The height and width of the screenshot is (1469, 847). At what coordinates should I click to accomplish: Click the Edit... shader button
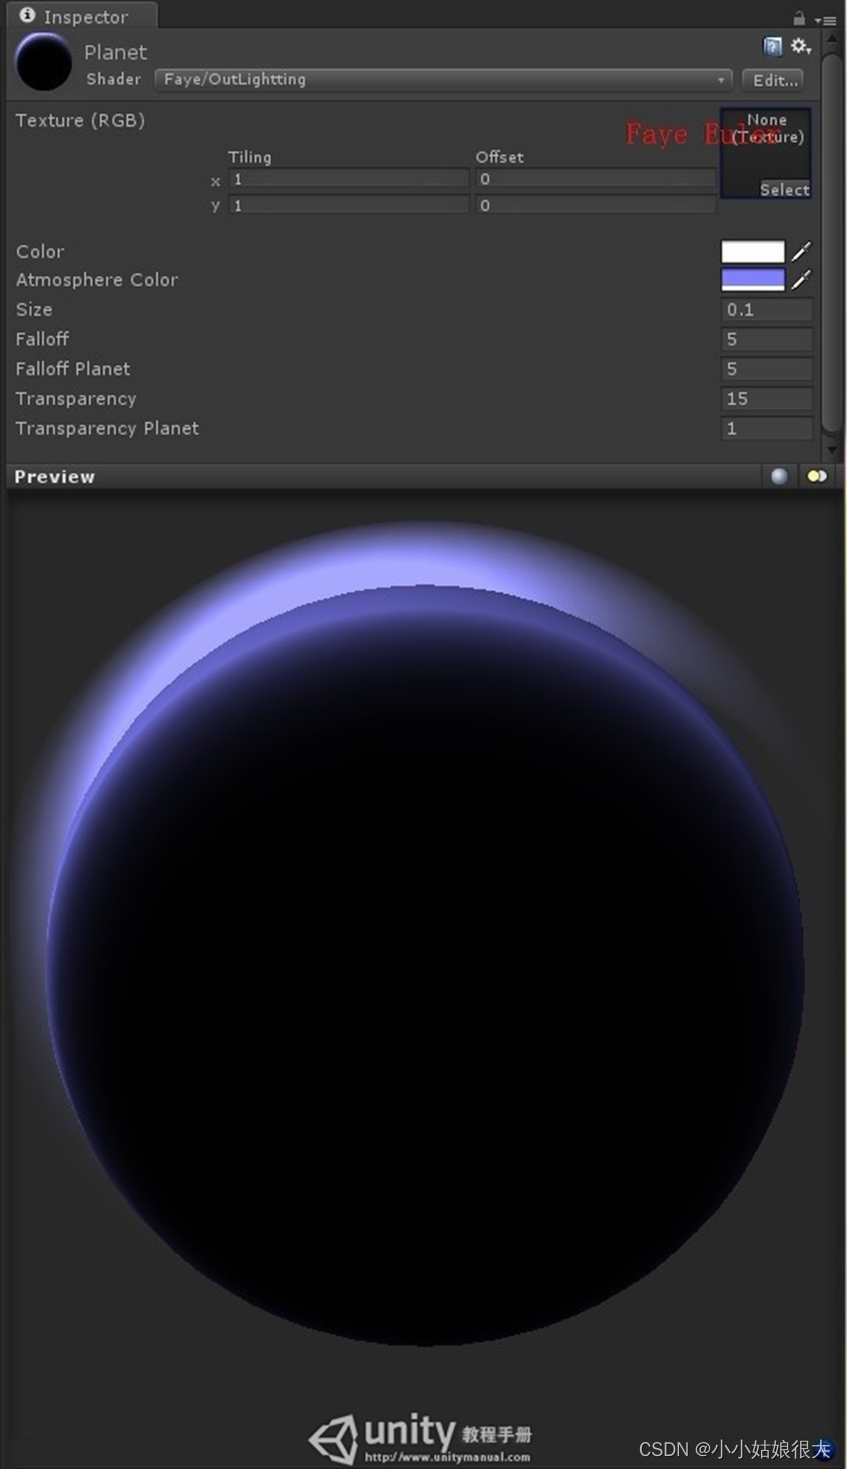click(x=773, y=80)
